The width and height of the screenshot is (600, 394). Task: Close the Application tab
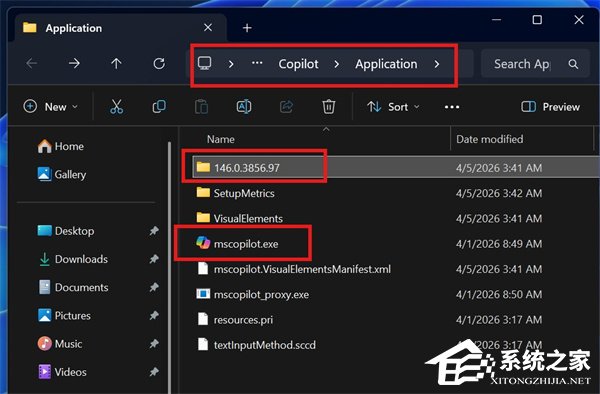[208, 28]
